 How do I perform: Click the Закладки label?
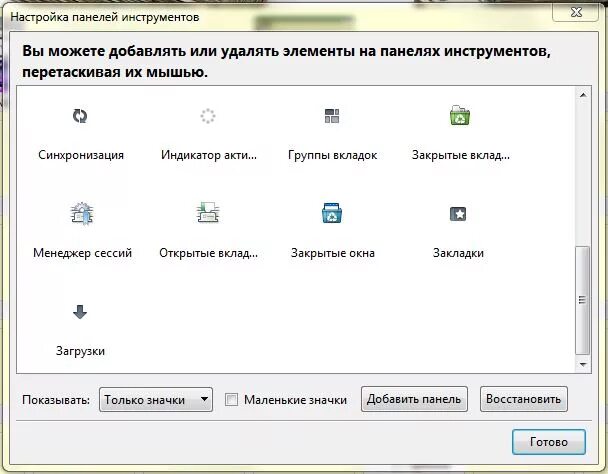pos(458,253)
